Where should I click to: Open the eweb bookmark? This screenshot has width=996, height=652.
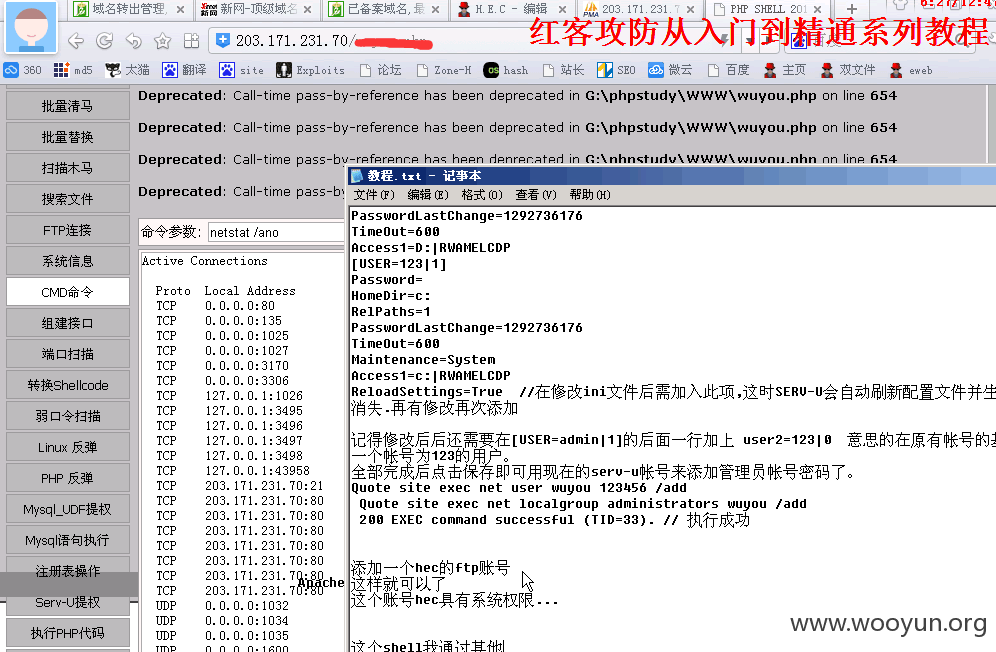tap(911, 70)
